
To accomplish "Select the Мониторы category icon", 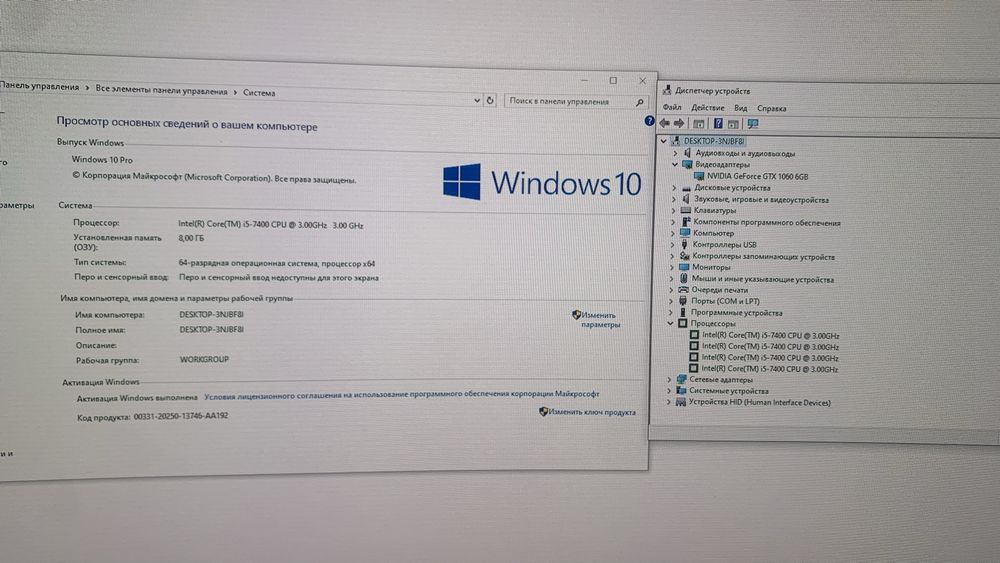I will [684, 267].
